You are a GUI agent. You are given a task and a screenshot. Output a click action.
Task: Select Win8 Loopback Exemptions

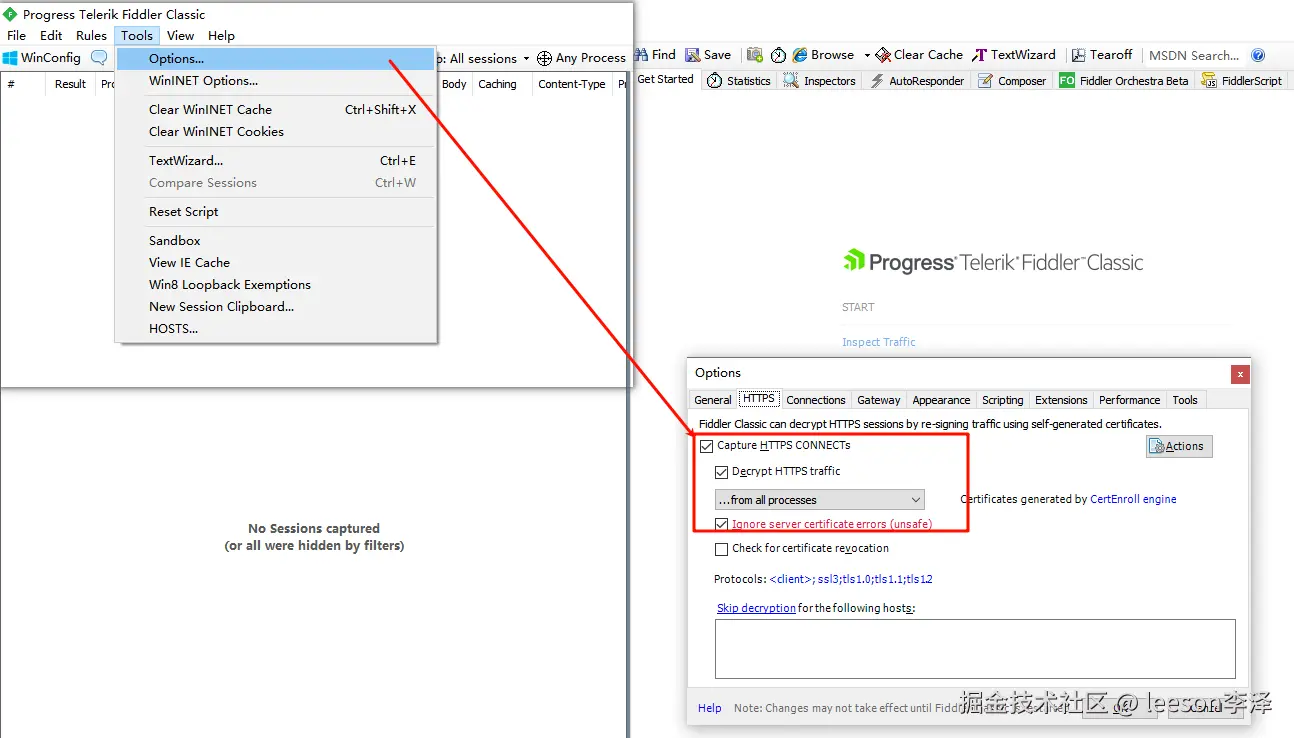[276, 285]
